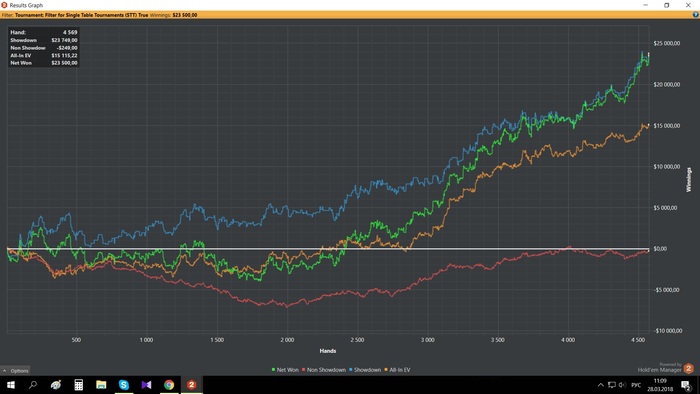Toggle Showdown legend entry
This screenshot has height=394, width=700.
[x=365, y=369]
